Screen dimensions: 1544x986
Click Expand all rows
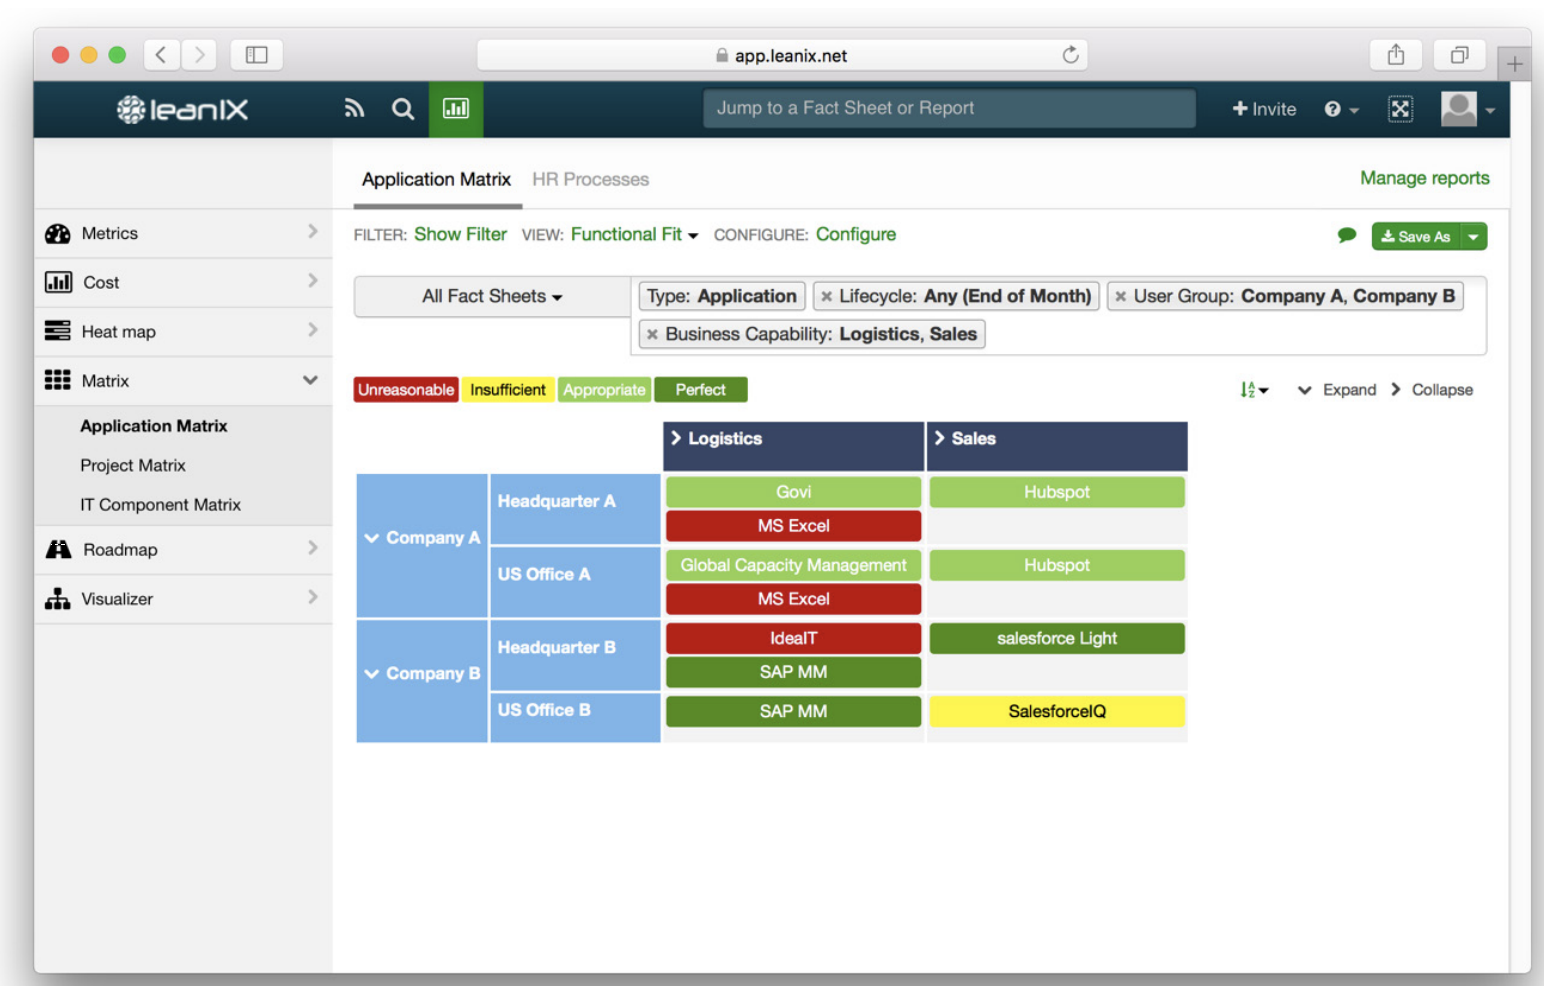pos(1337,389)
